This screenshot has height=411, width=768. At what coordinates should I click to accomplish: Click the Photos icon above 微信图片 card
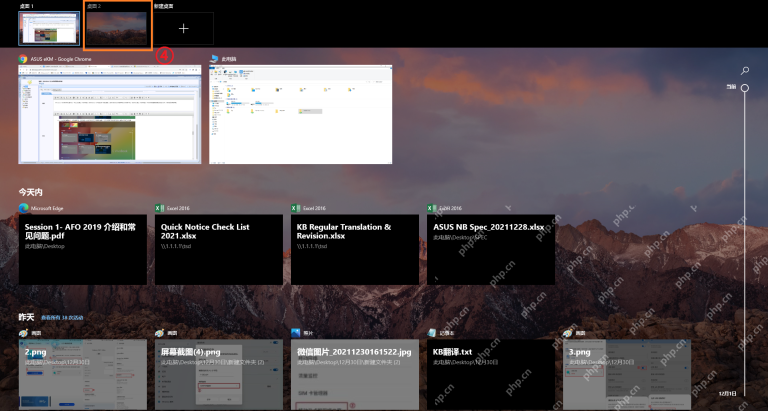pos(295,333)
